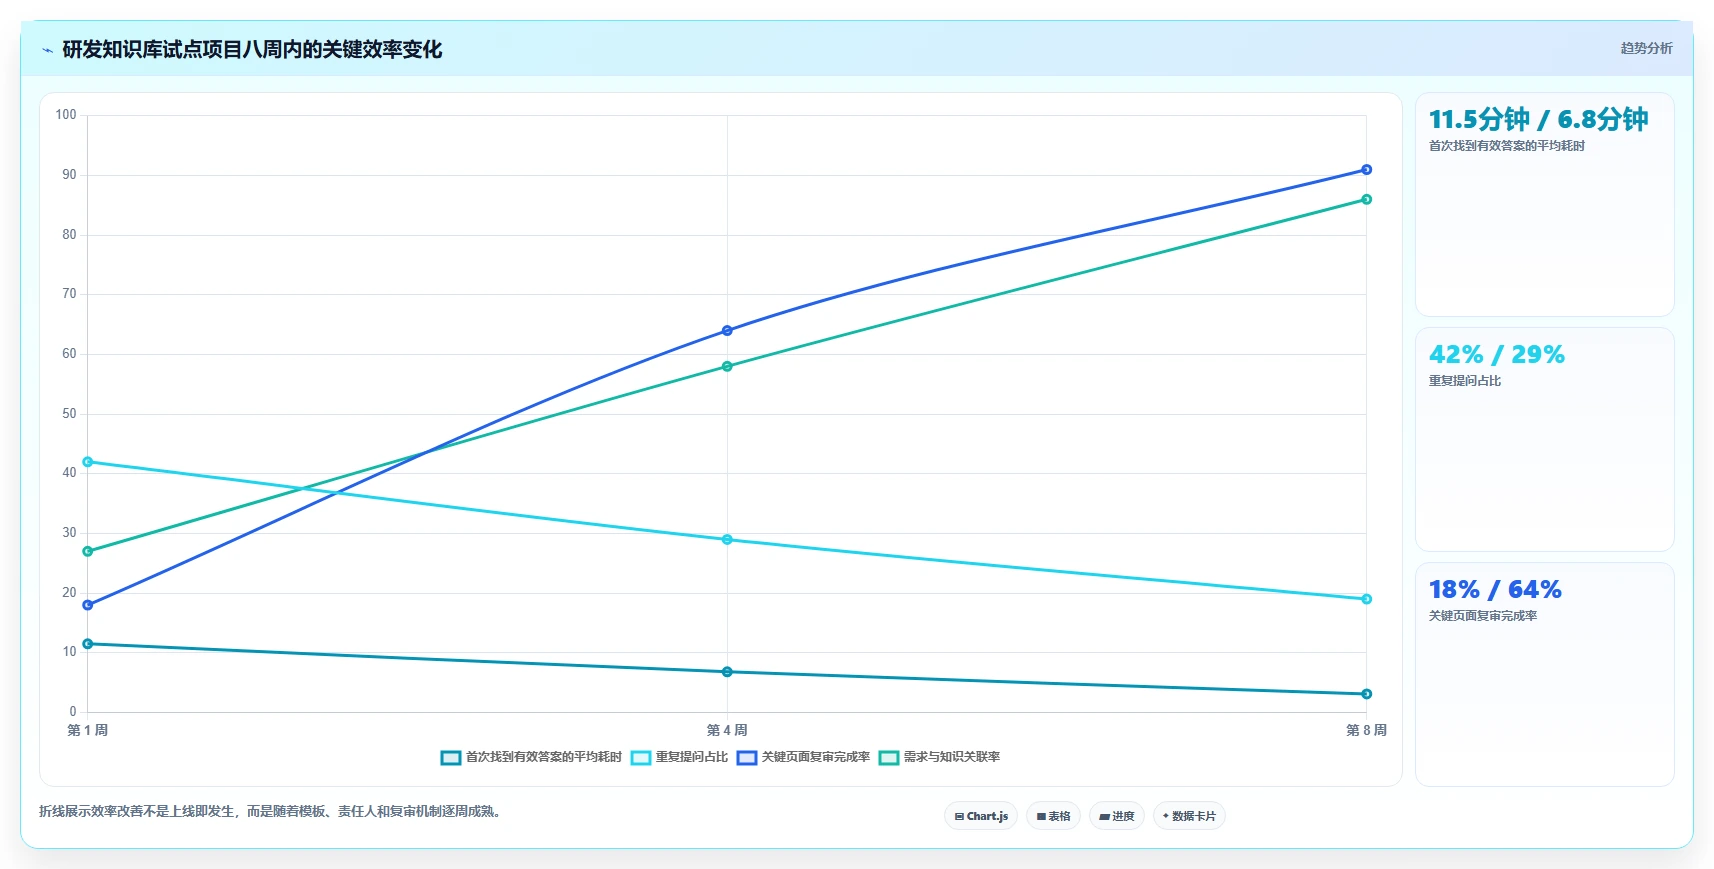Click the Chart.js tag chip
The image size is (1714, 869).
coord(981,816)
